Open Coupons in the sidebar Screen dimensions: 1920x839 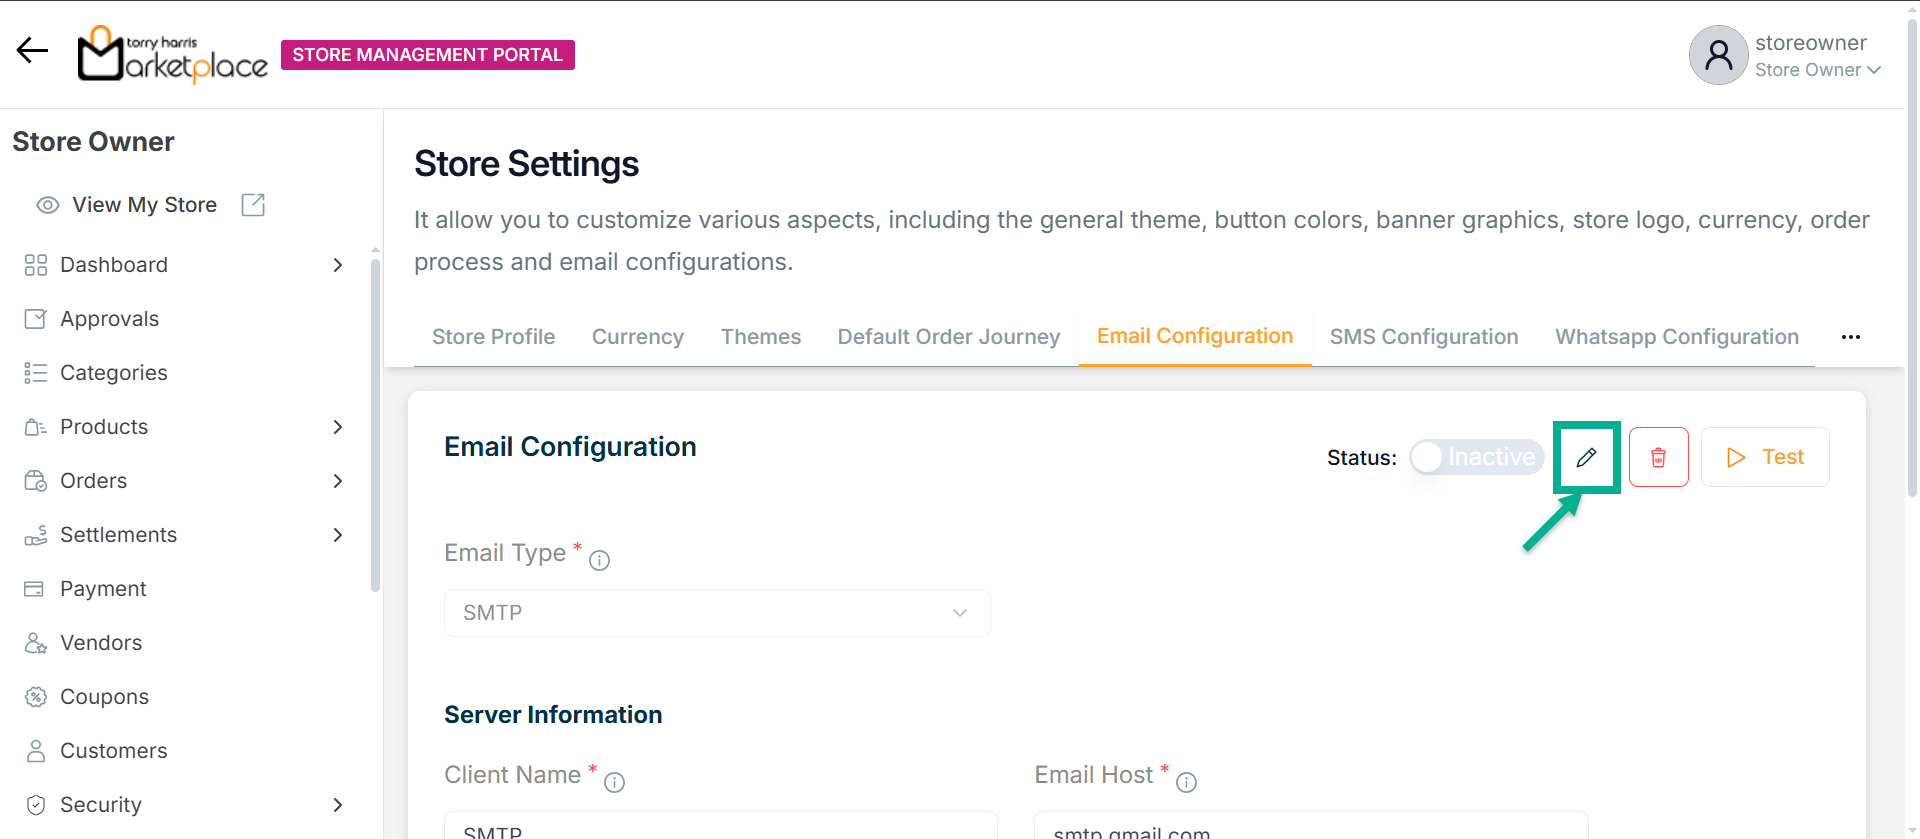[x=104, y=697]
